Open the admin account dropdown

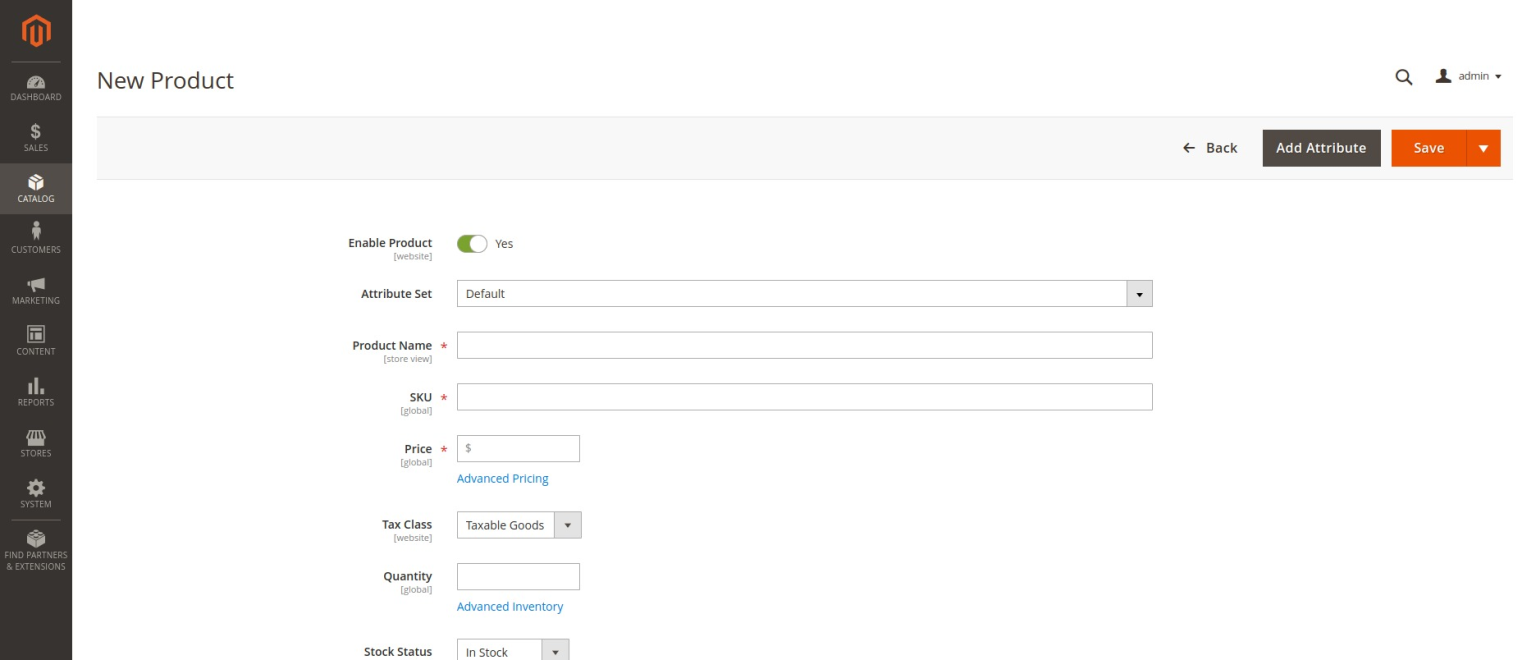point(1469,76)
